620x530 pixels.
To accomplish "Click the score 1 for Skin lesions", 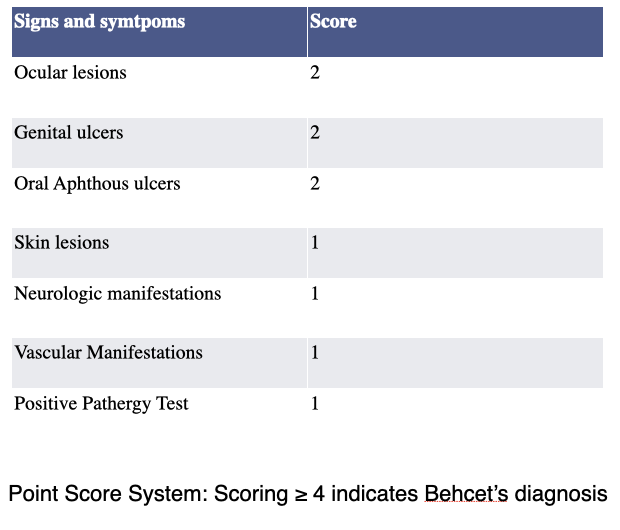I will (315, 243).
